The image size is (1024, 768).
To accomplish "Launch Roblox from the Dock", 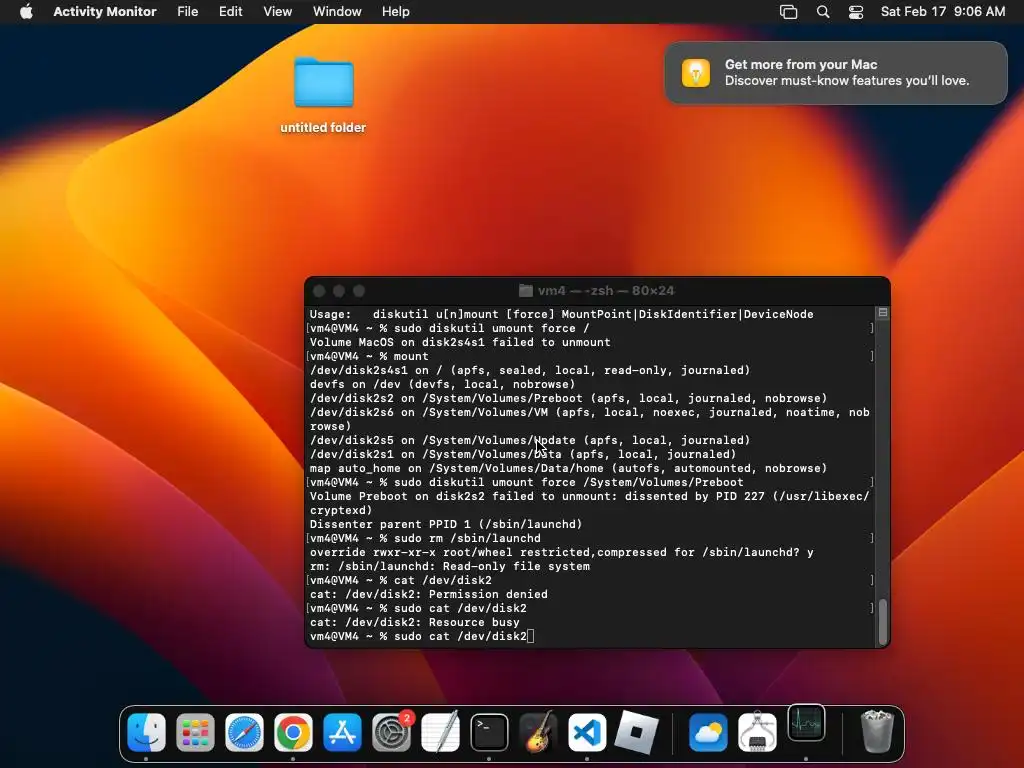I will (637, 732).
